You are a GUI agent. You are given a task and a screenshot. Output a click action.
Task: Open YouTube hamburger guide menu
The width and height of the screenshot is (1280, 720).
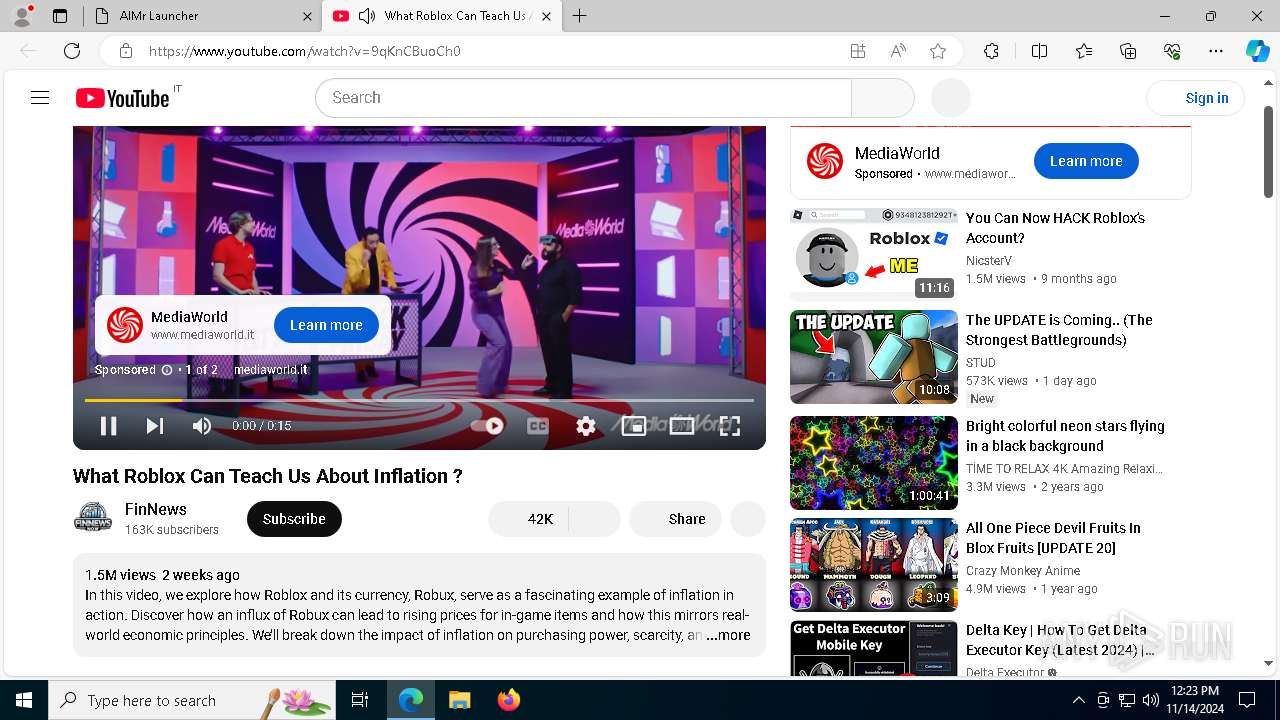(40, 97)
